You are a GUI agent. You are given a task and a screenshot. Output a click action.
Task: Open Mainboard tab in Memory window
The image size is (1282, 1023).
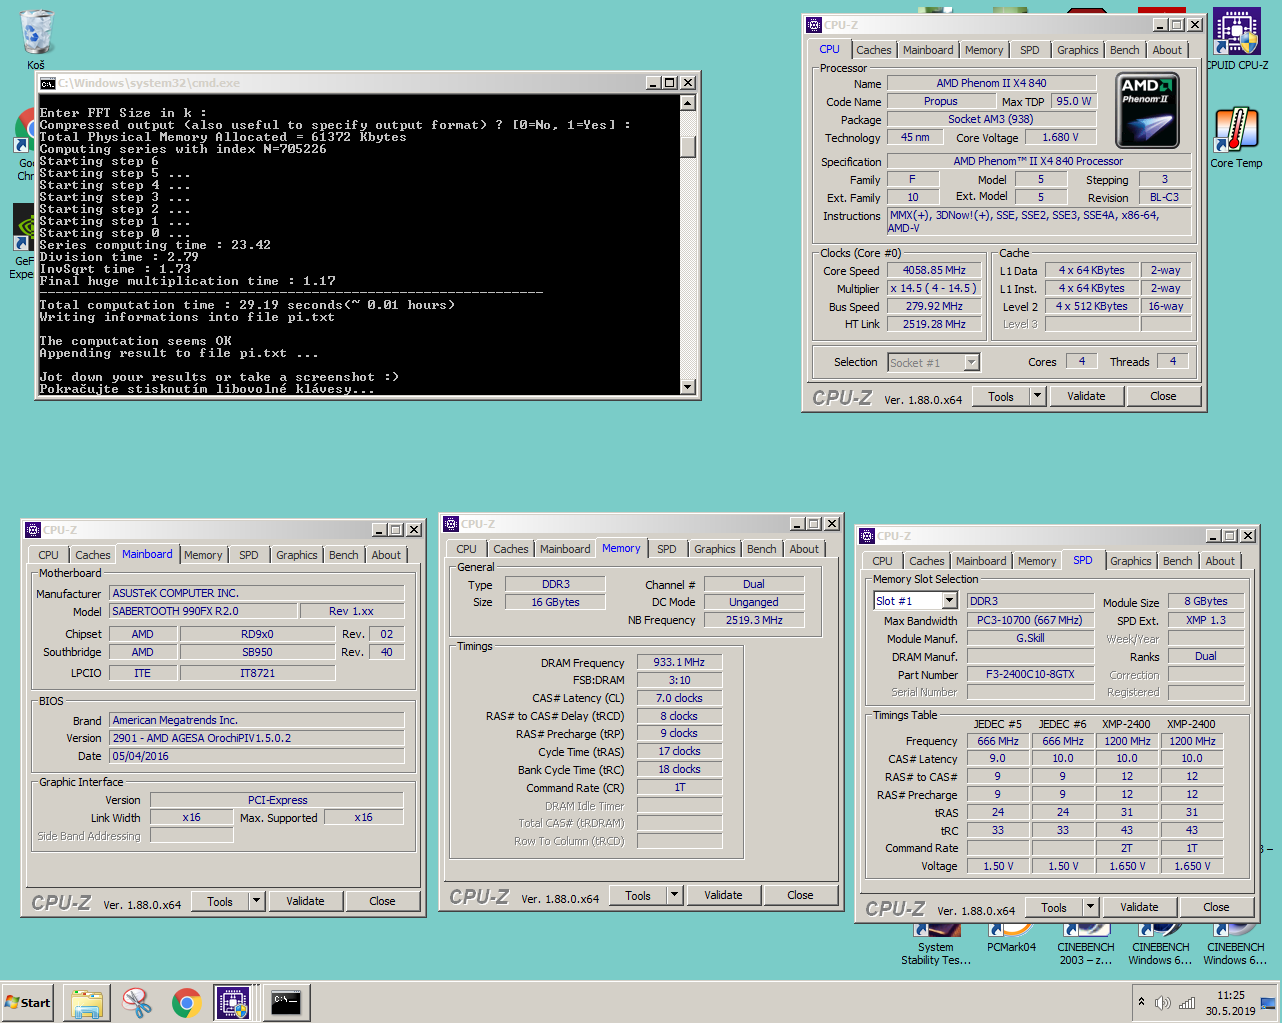coord(565,549)
